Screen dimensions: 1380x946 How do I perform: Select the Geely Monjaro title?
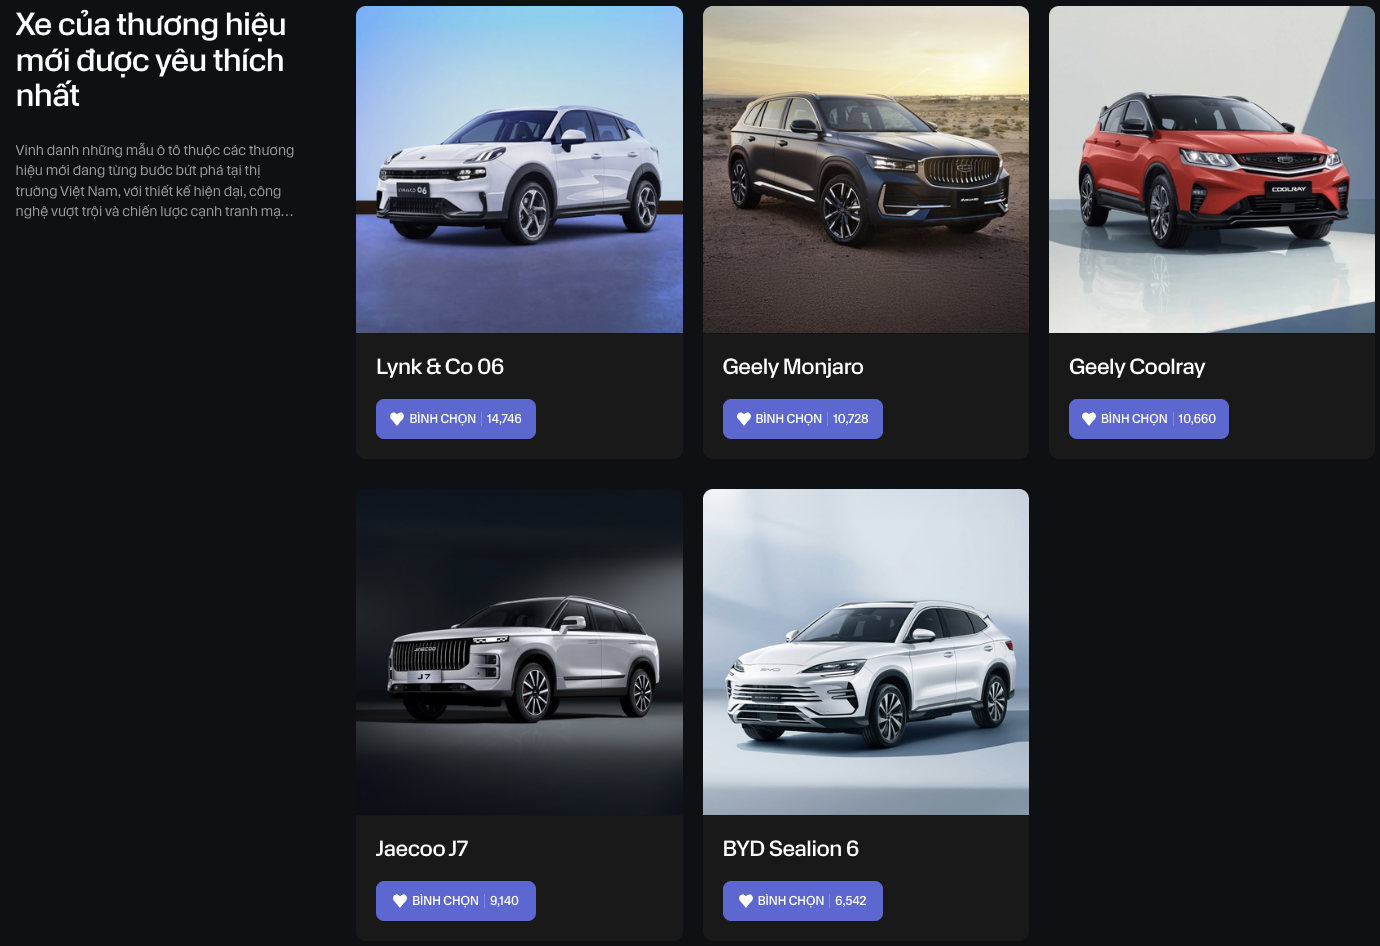(x=793, y=367)
